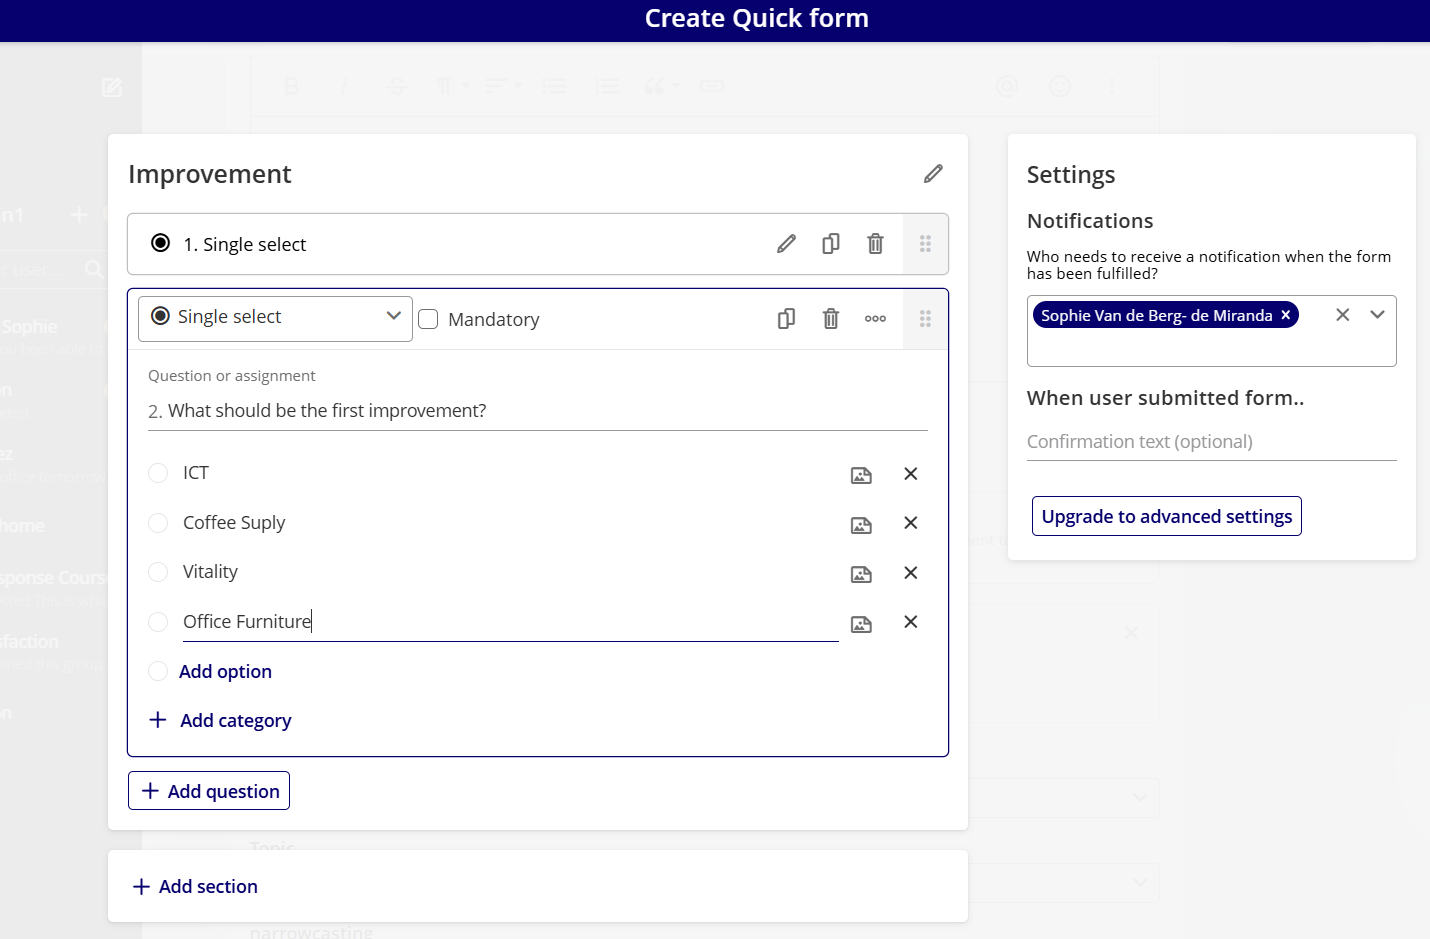Open the Single select question type dropdown

(x=275, y=318)
